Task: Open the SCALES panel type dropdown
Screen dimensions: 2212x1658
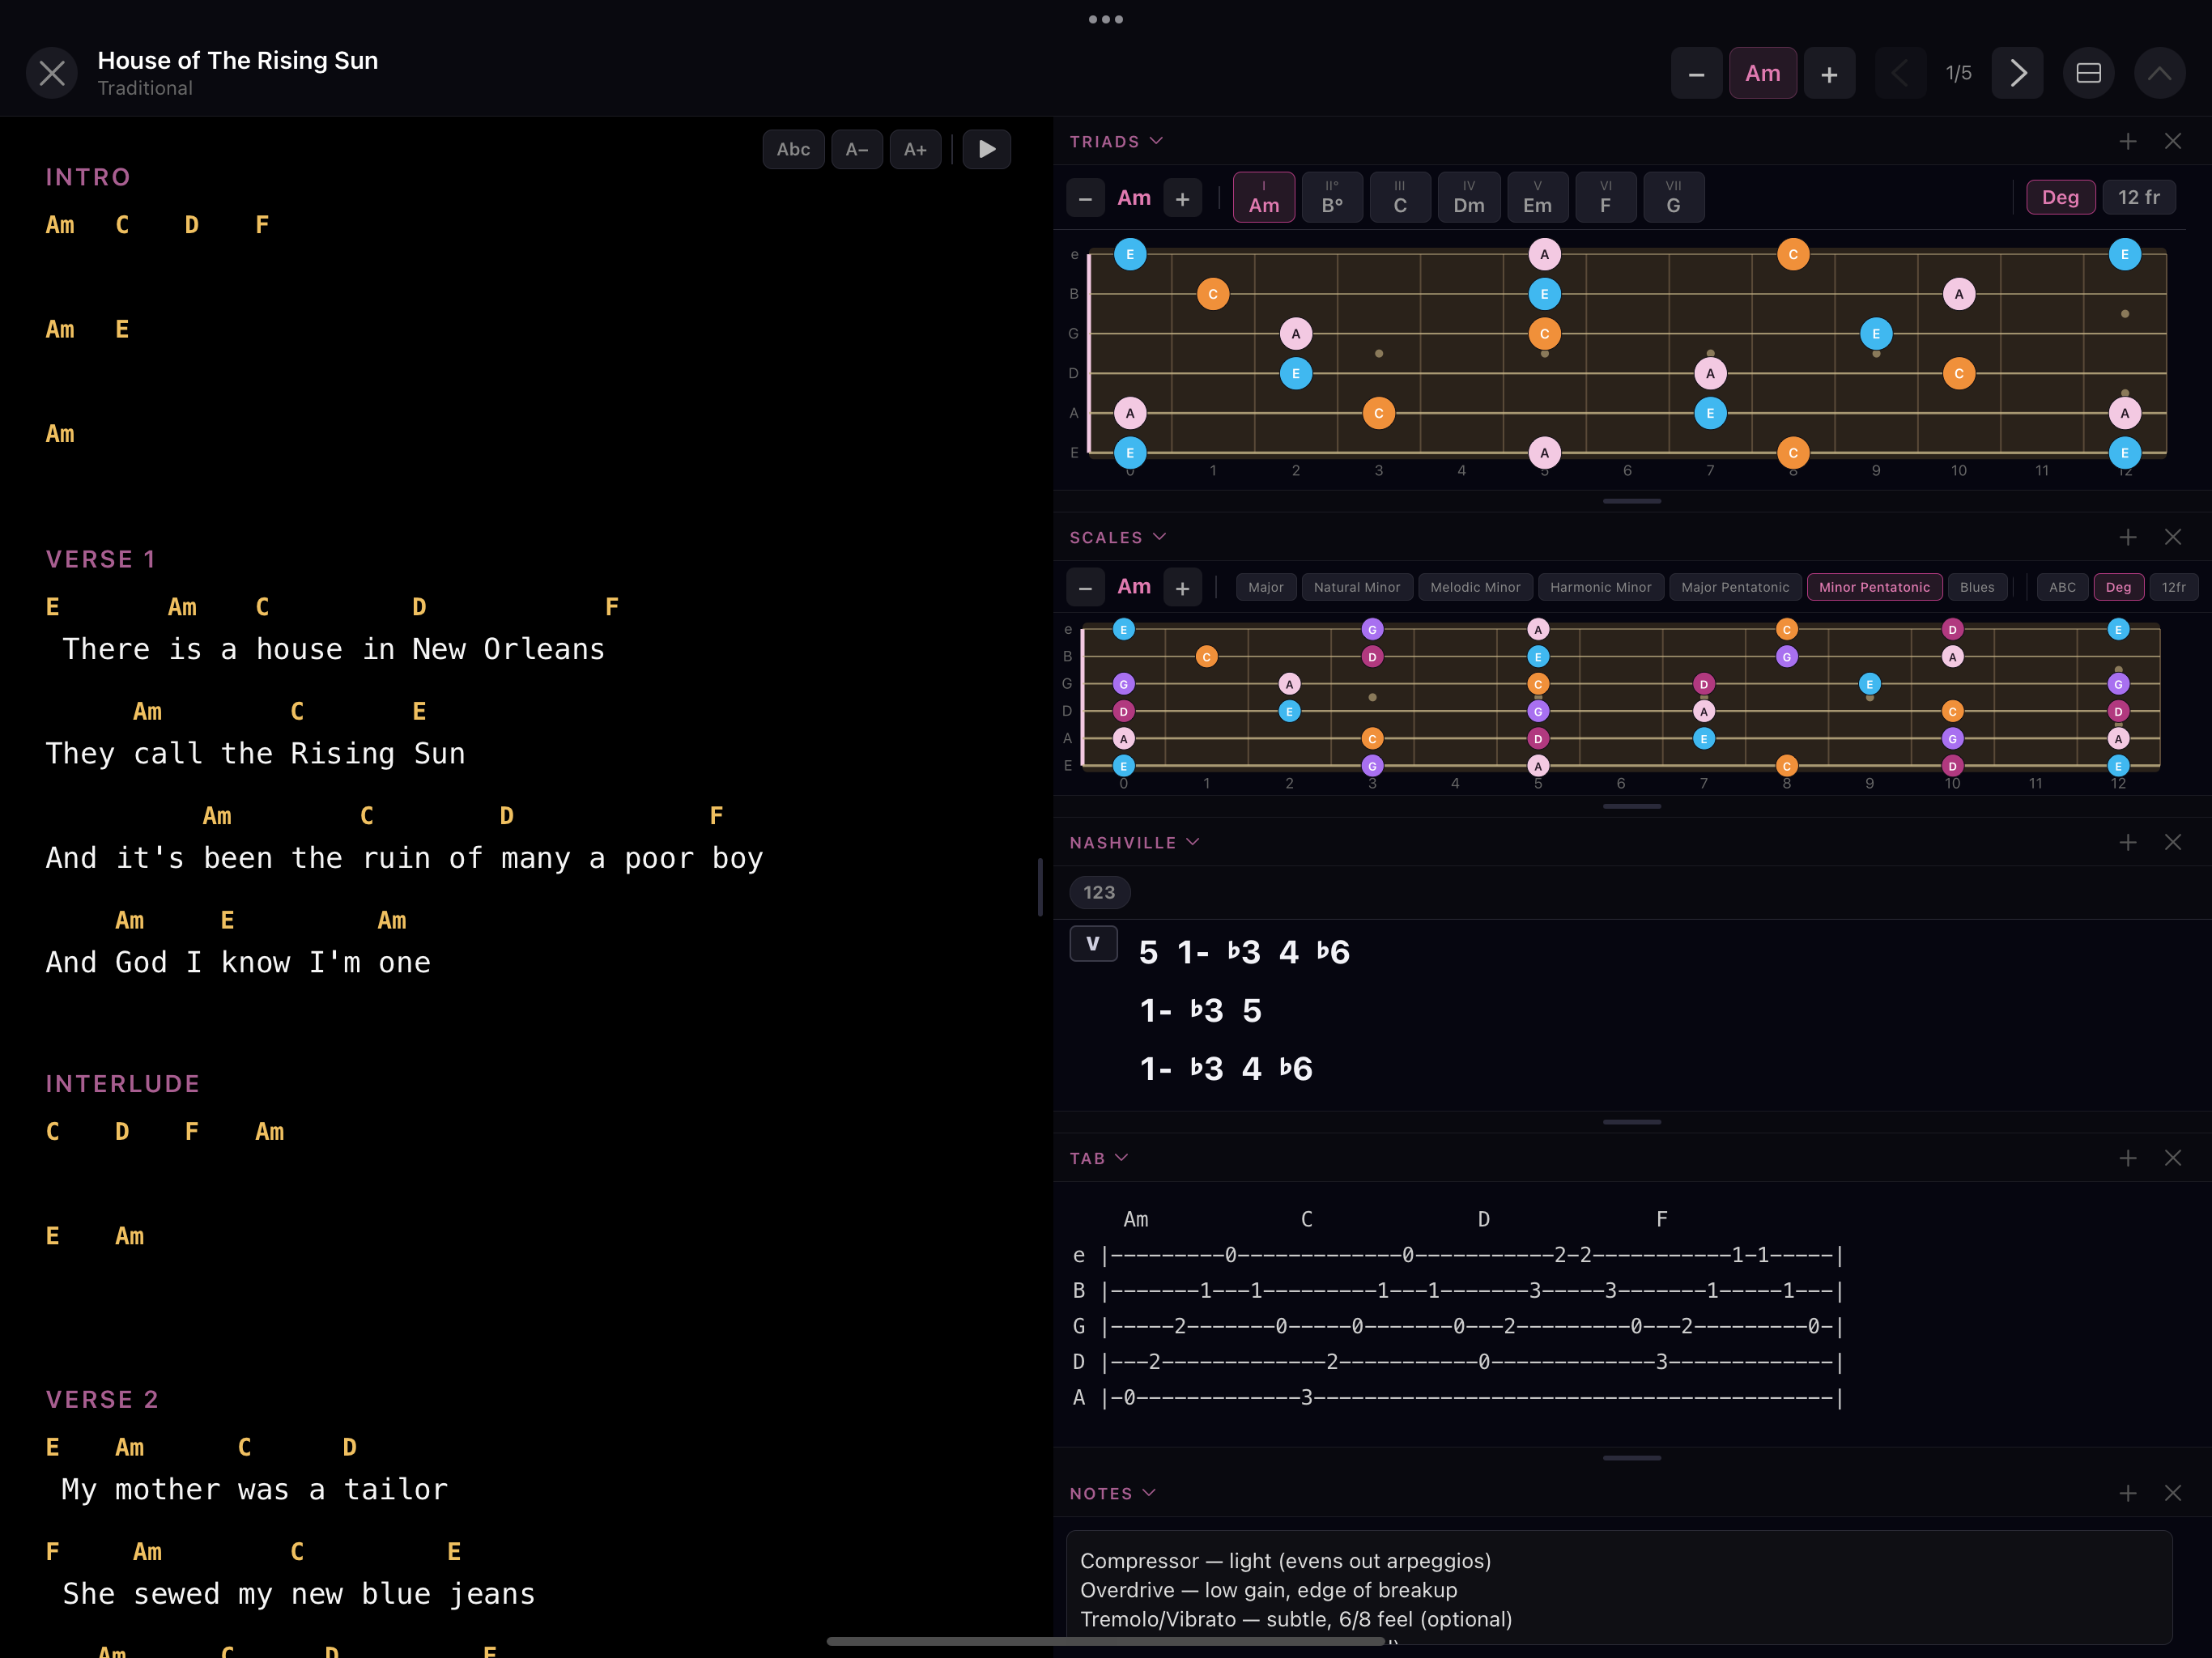Action: 1118,537
